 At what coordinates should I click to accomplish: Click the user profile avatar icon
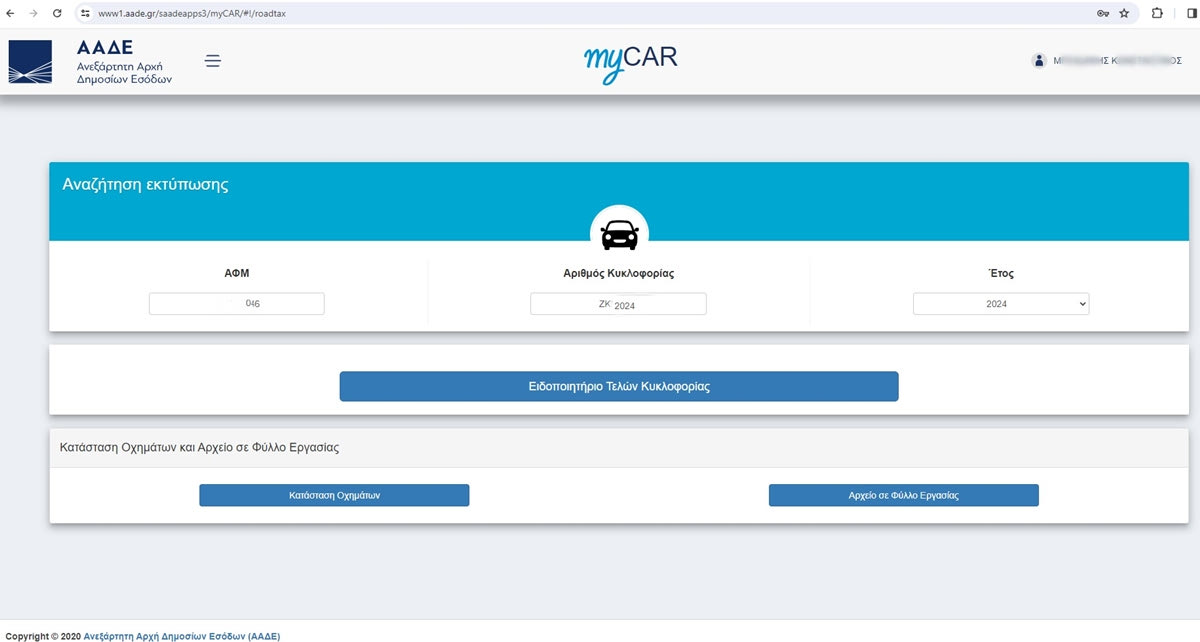(x=1039, y=61)
